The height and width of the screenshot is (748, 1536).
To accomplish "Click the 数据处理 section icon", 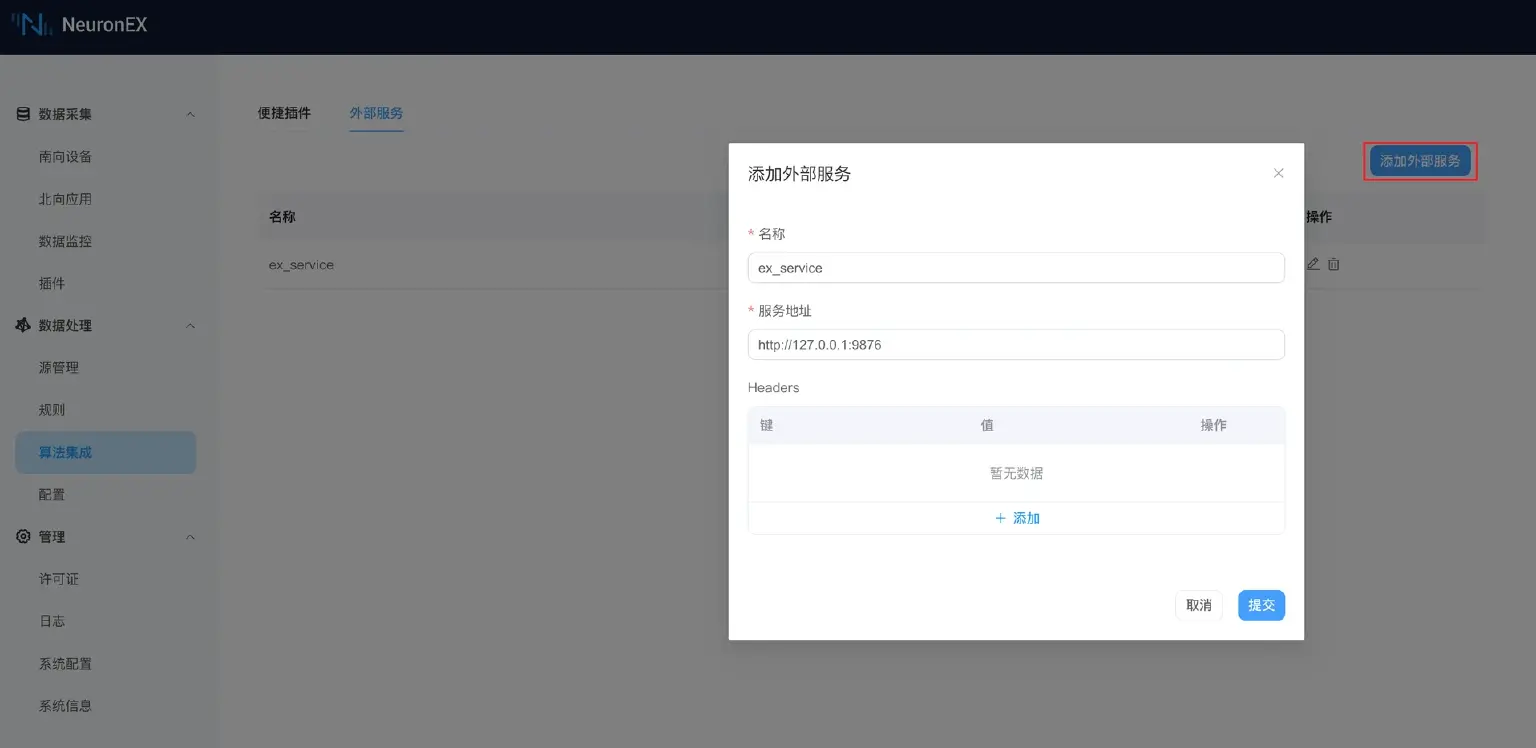I will click(x=23, y=325).
